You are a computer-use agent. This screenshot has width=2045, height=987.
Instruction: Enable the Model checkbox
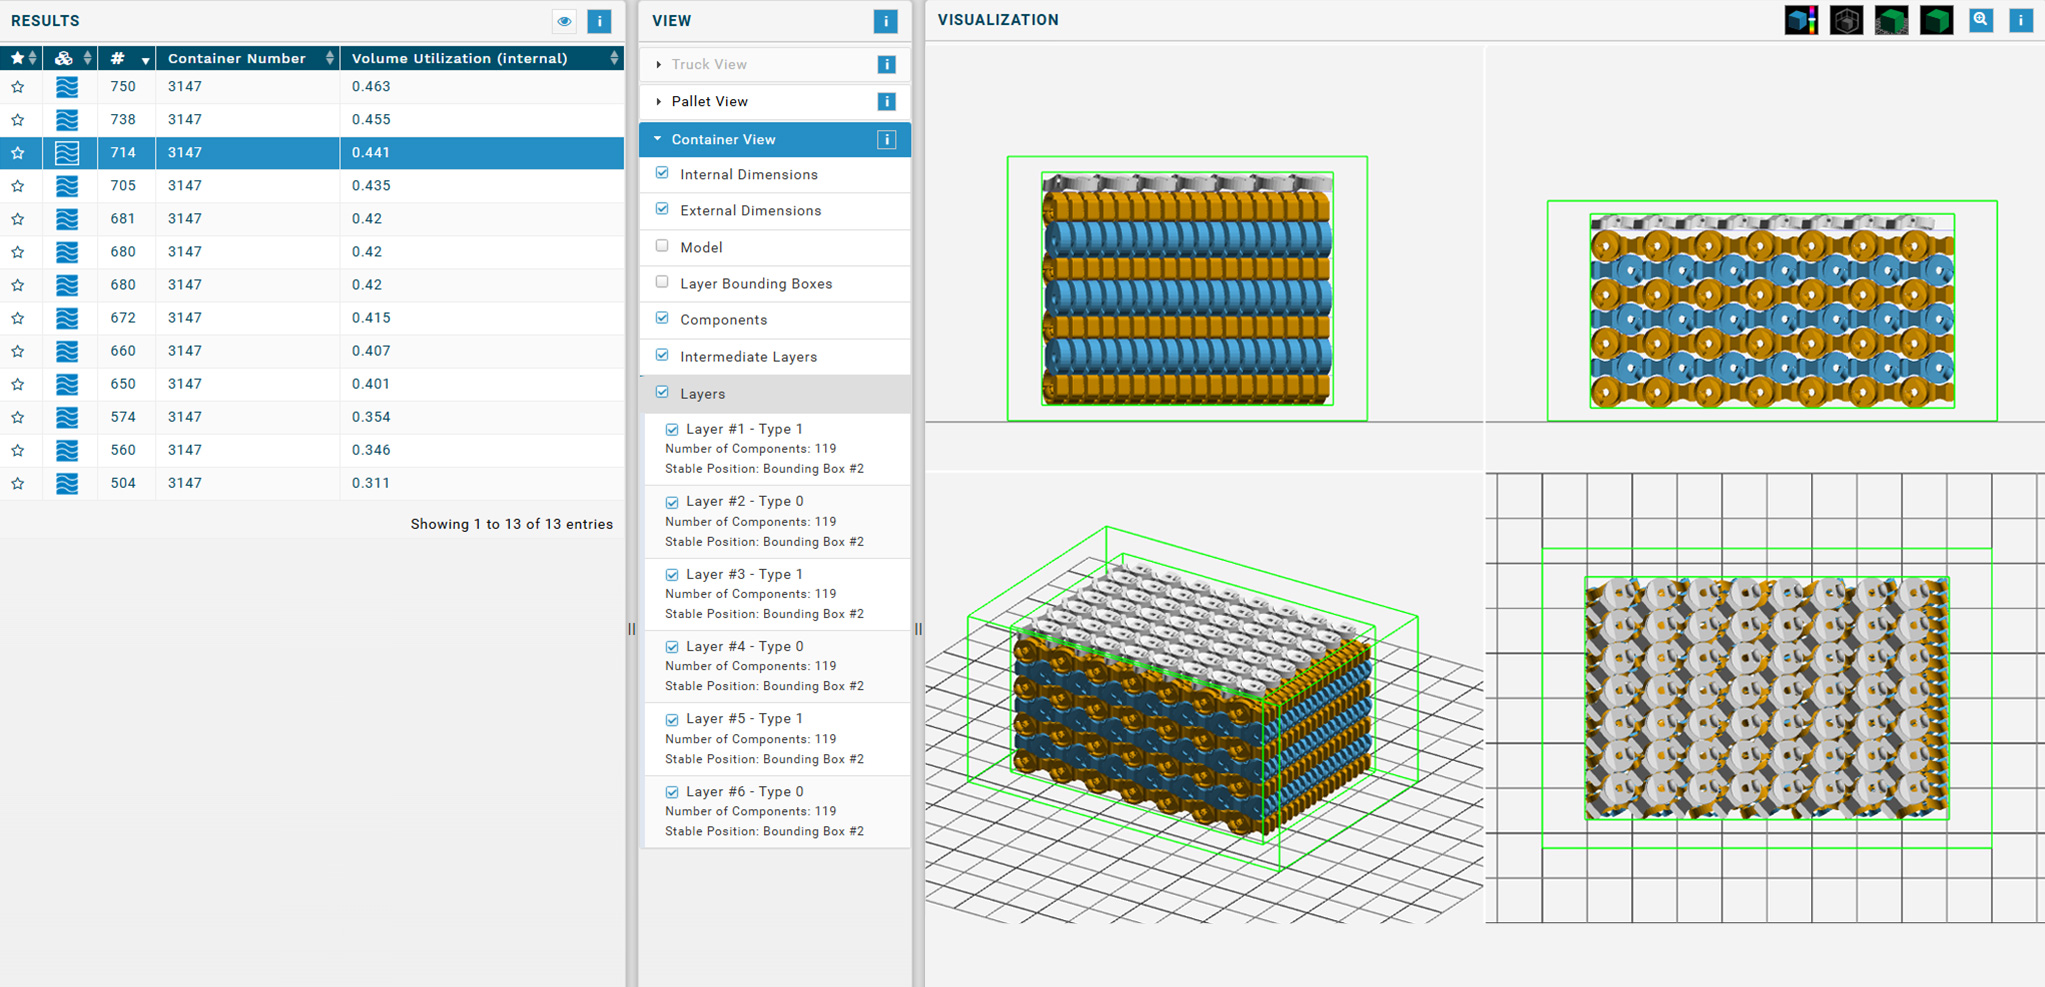coord(662,246)
